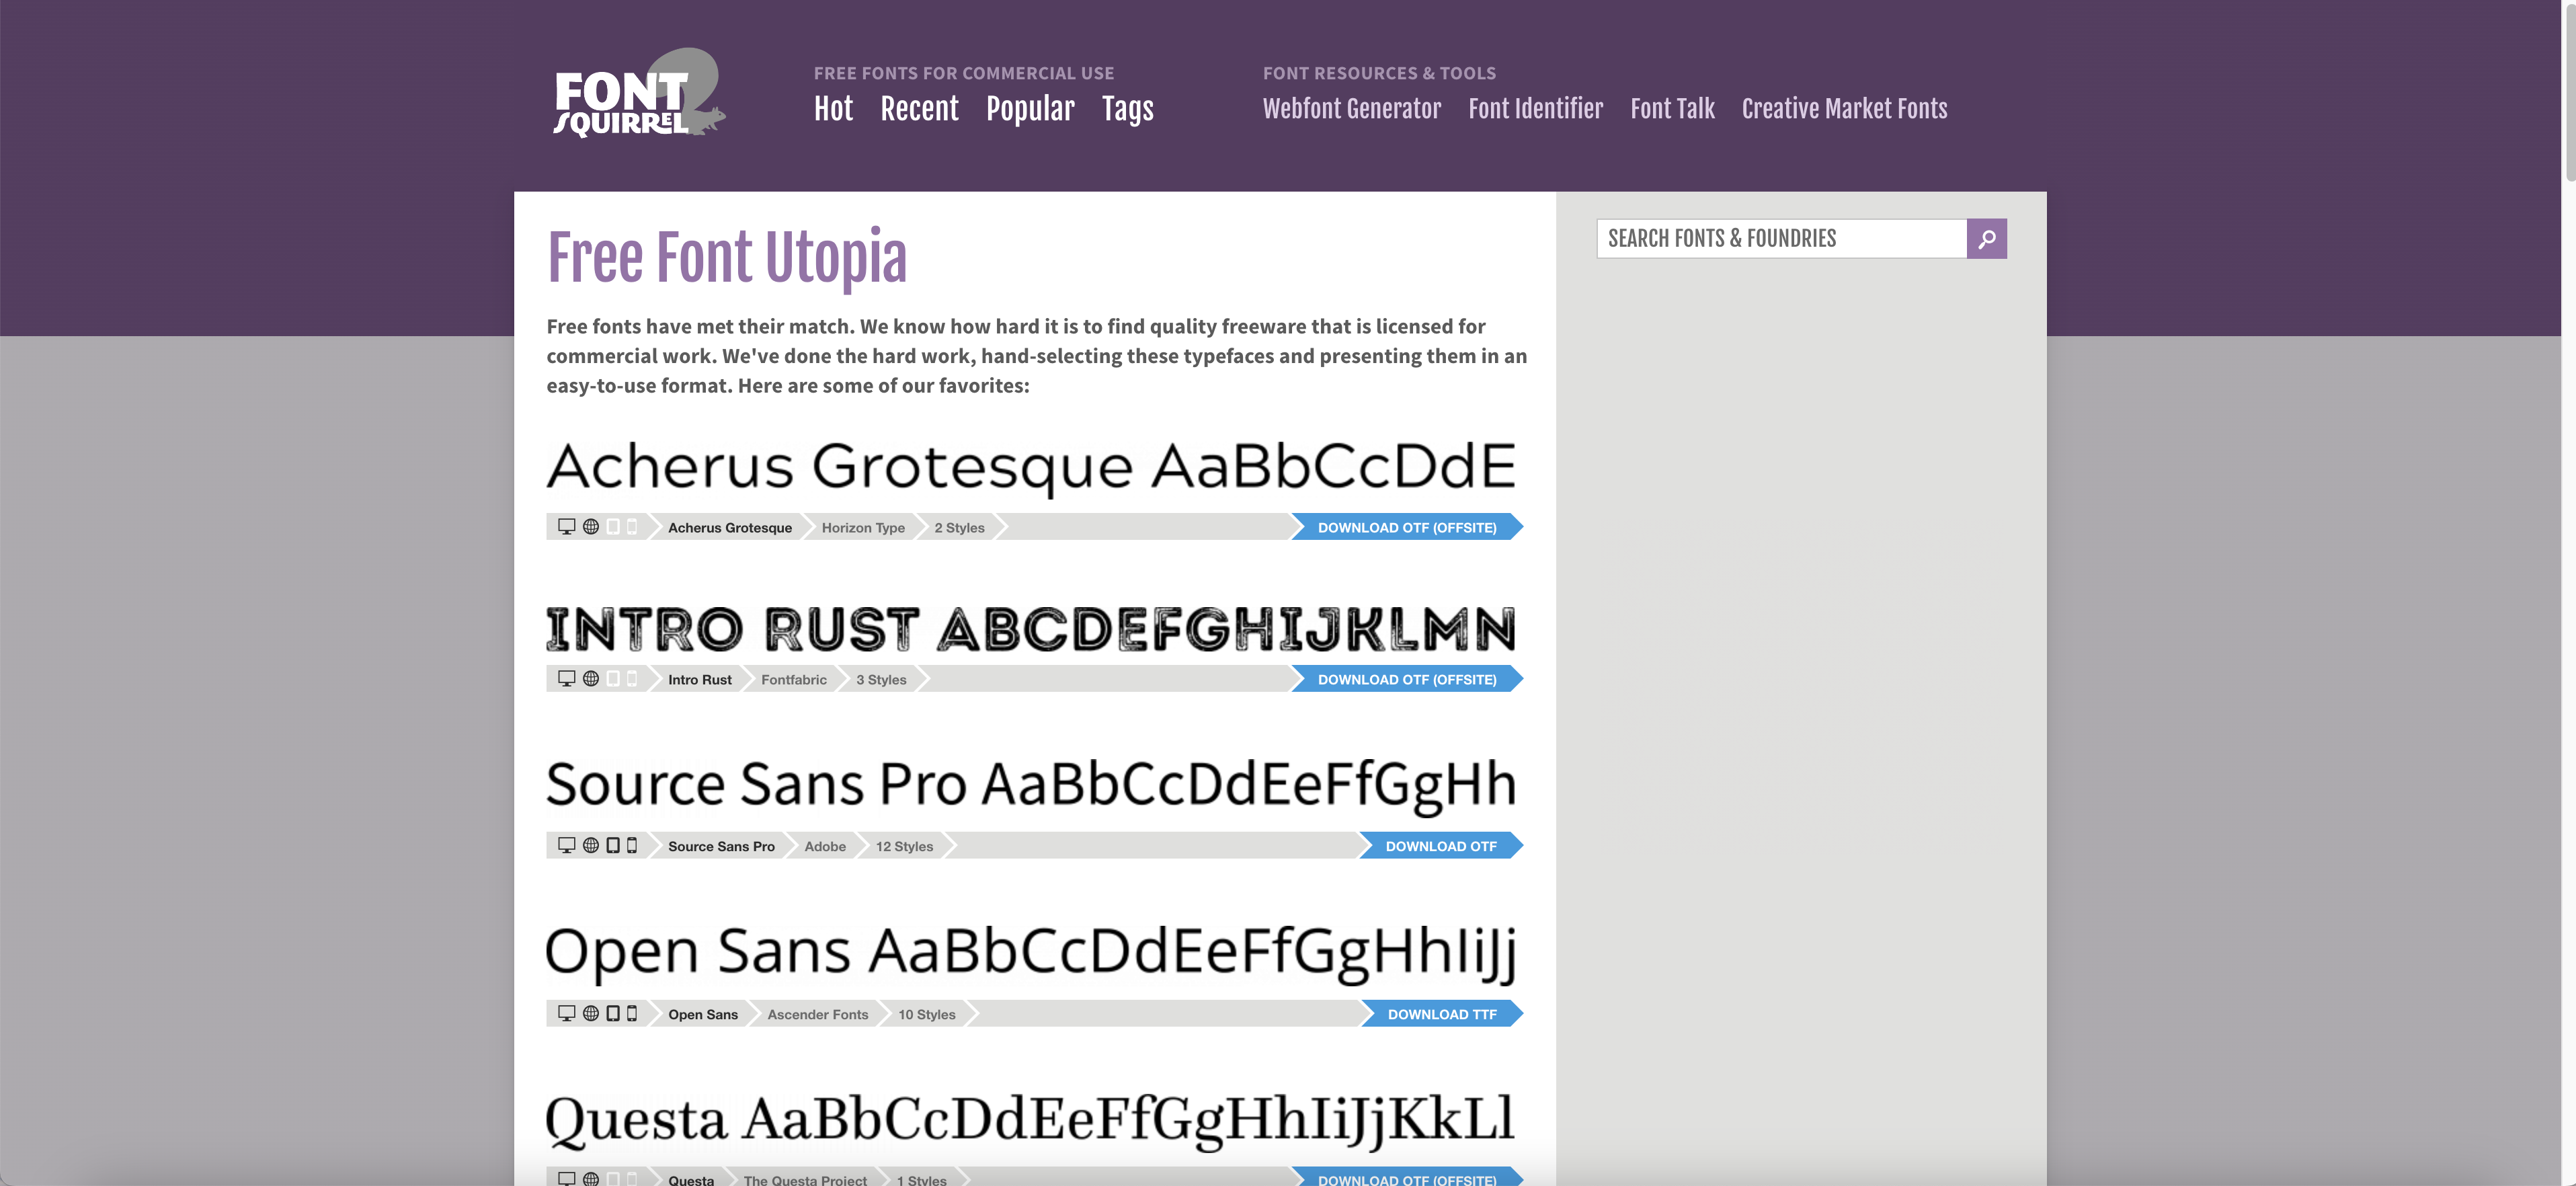Image resolution: width=2576 pixels, height=1186 pixels.
Task: Click the 12 Styles link
Action: click(904, 847)
